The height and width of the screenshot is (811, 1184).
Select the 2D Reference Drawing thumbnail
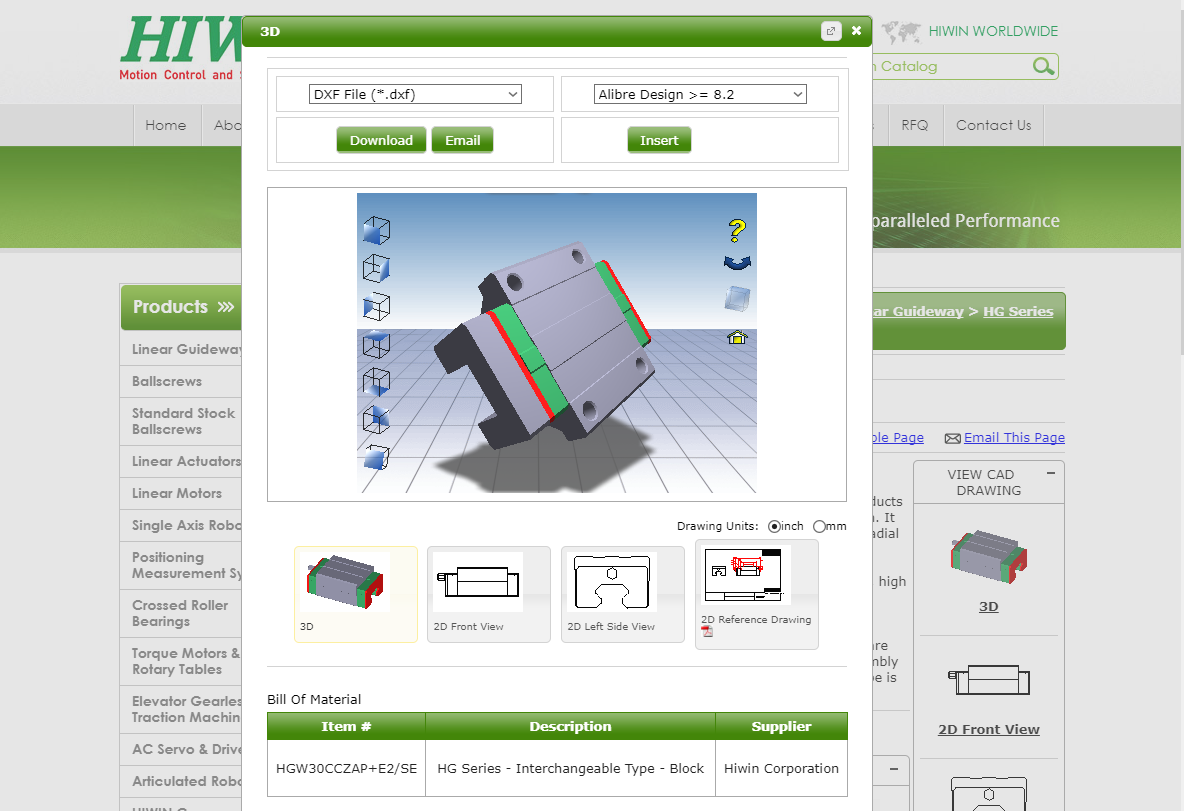click(757, 594)
